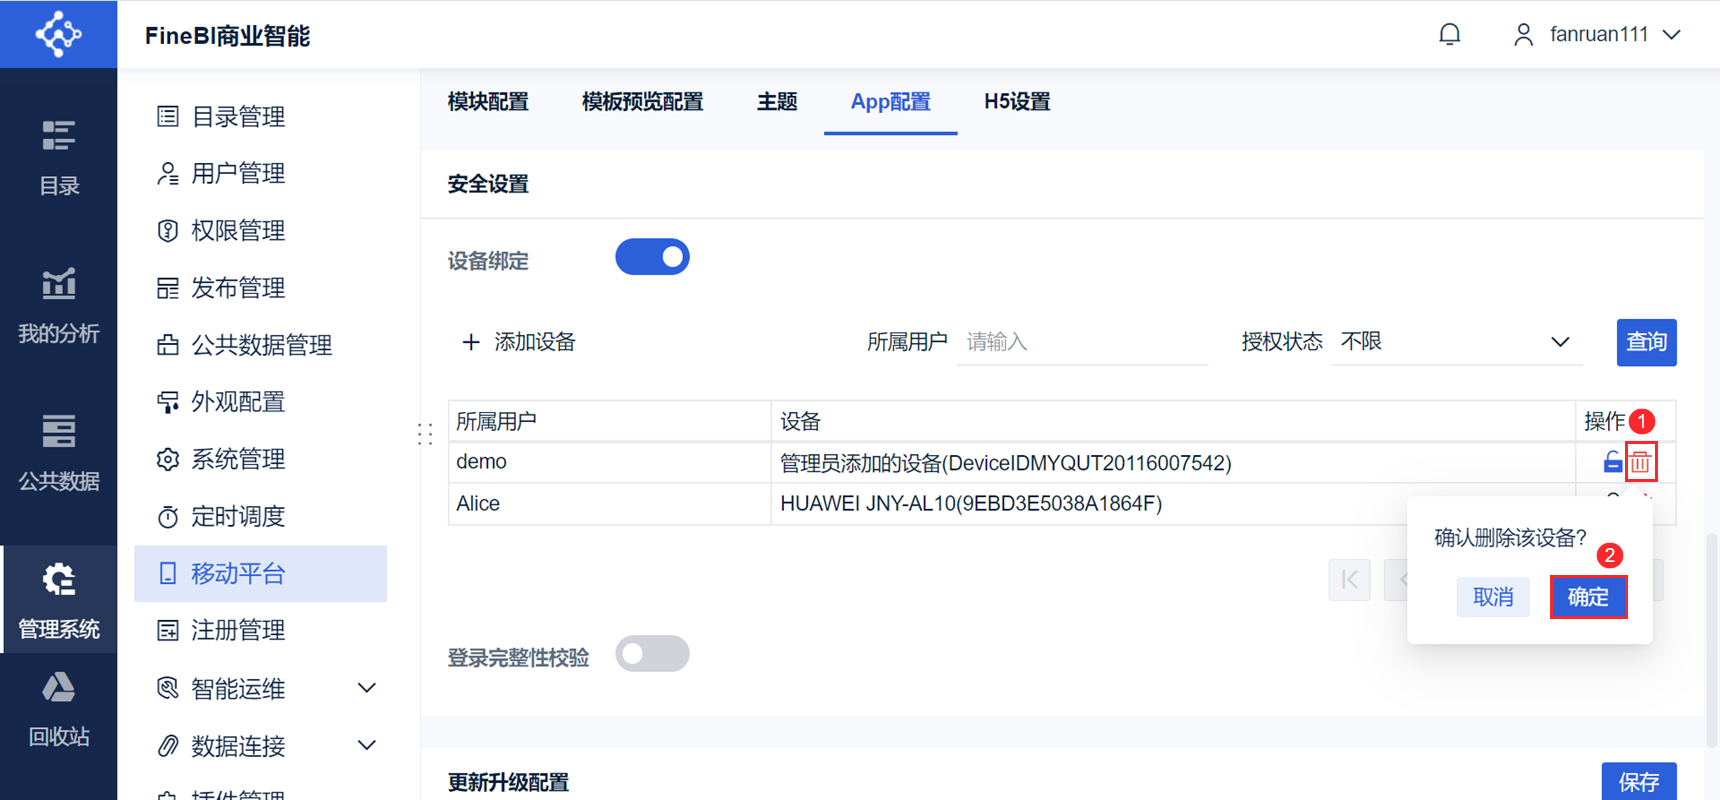Open 外观配置 in the admin menu
The width and height of the screenshot is (1720, 800).
(x=261, y=402)
